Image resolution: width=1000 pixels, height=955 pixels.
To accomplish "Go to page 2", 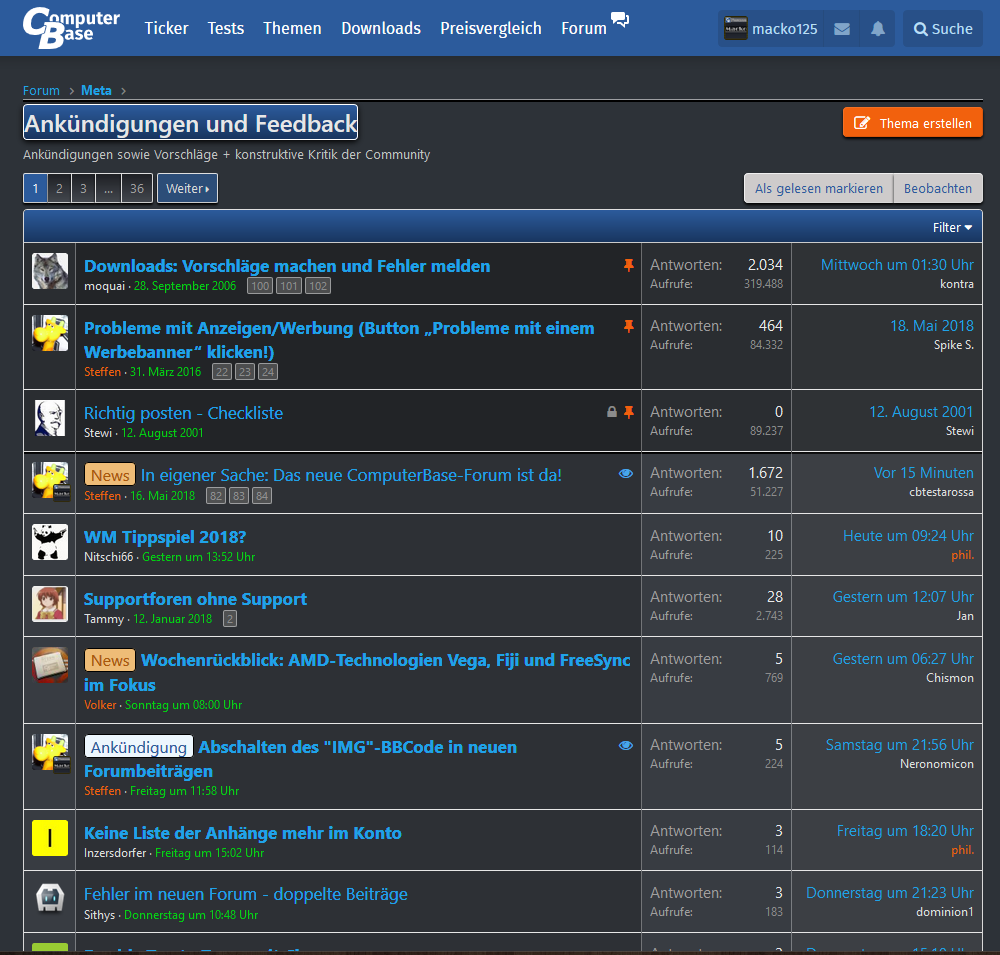I will 59,188.
